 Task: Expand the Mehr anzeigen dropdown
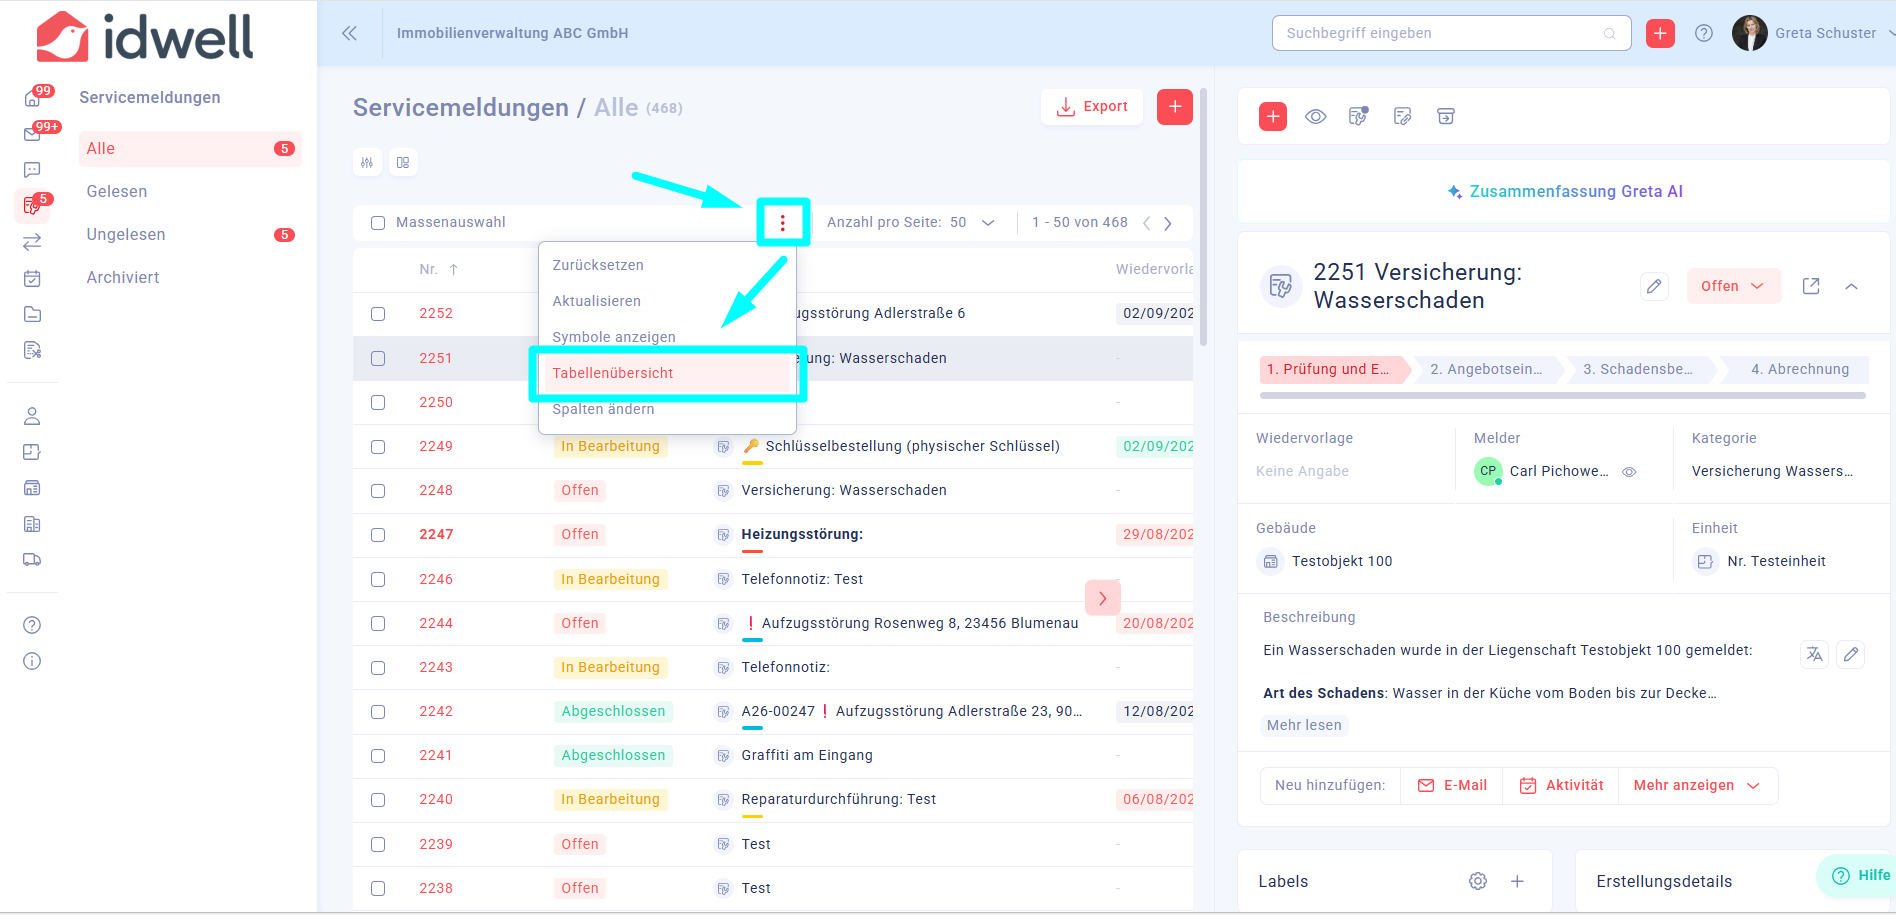[x=1697, y=785]
